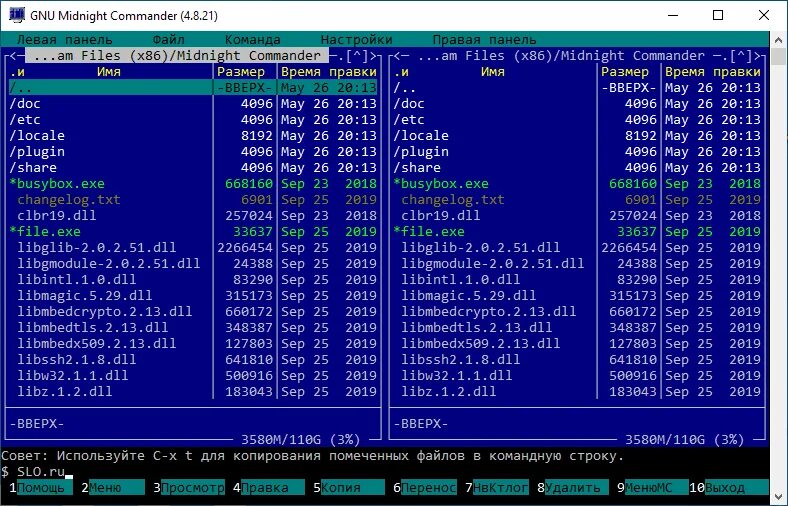Click the window scrollbar down arrow
The width and height of the screenshot is (788, 506).
point(778,496)
